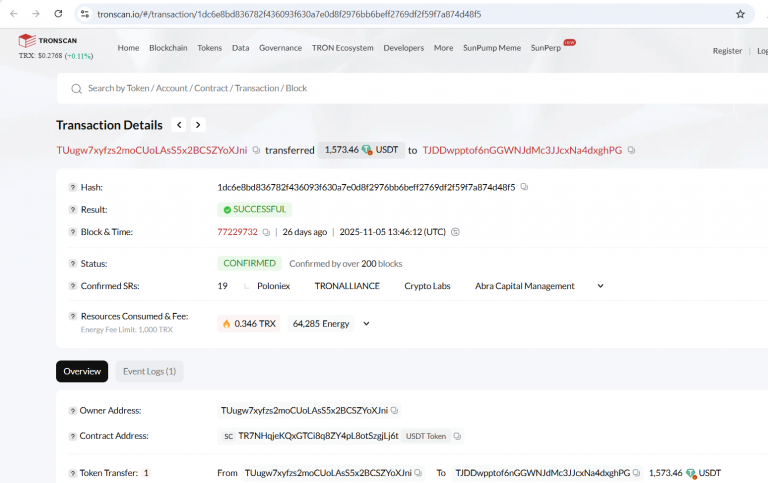Click help icon beside Hash
This screenshot has width=768, height=483.
72,187
